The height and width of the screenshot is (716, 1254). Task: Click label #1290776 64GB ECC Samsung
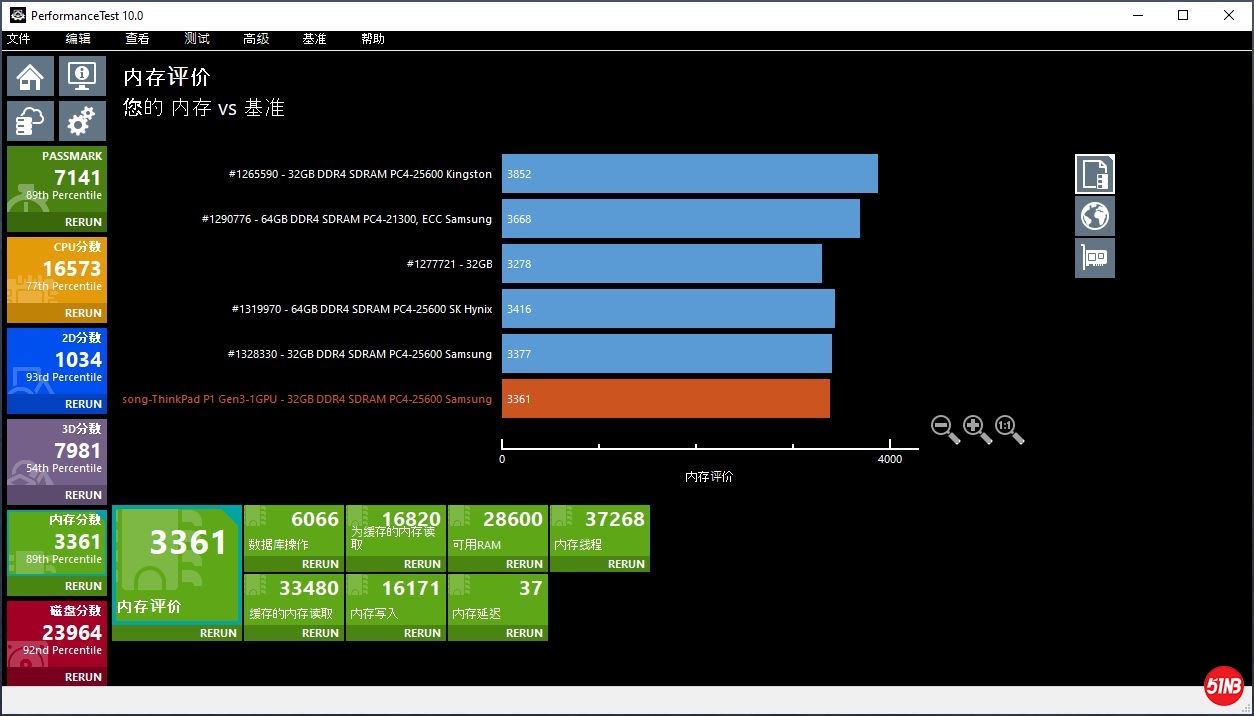click(x=347, y=219)
